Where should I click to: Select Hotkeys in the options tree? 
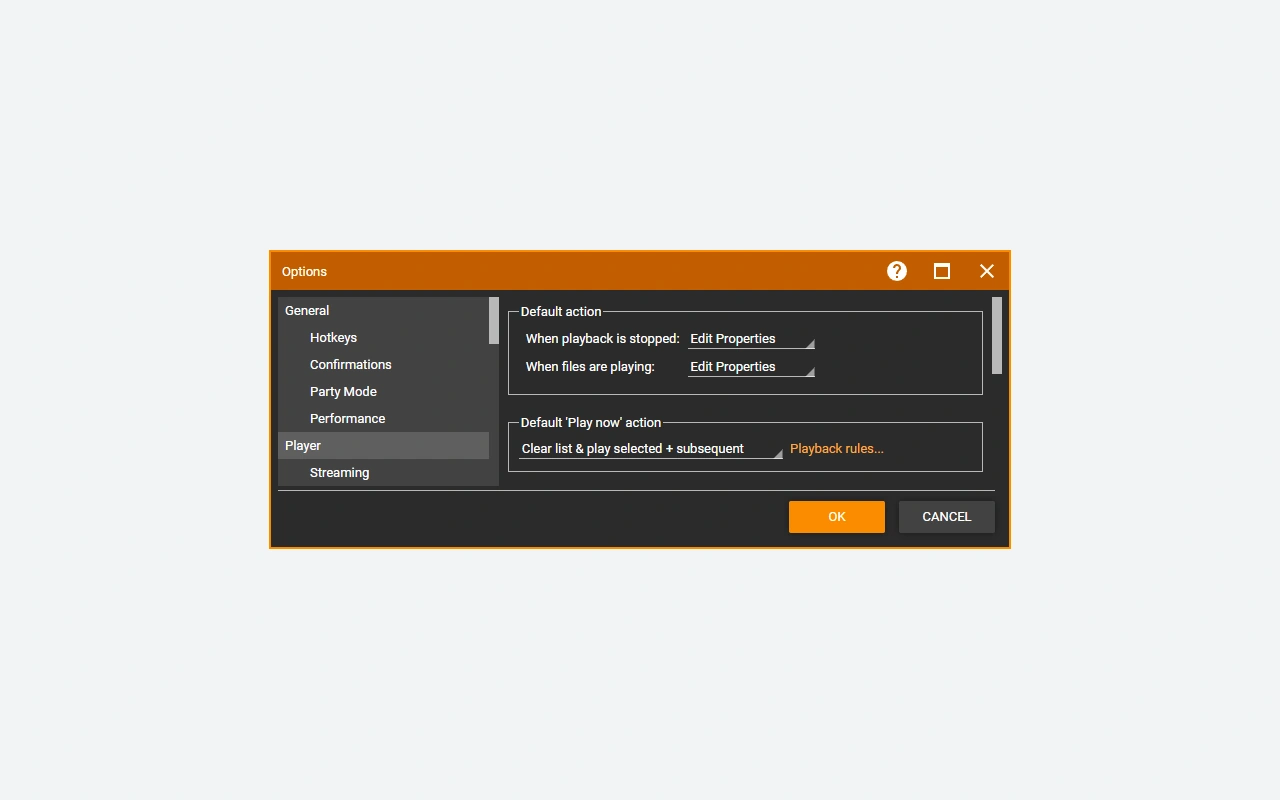[383, 338]
